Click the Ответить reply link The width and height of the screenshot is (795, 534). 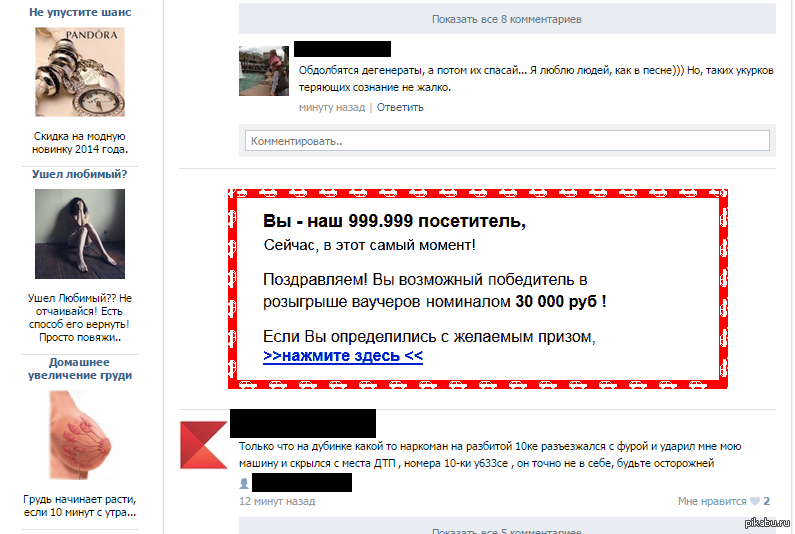(400, 108)
